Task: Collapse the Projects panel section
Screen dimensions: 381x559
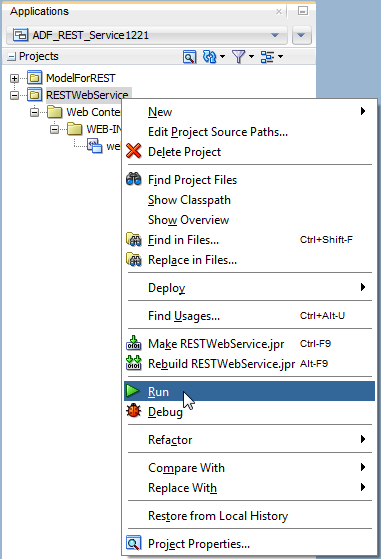Action: (12, 56)
